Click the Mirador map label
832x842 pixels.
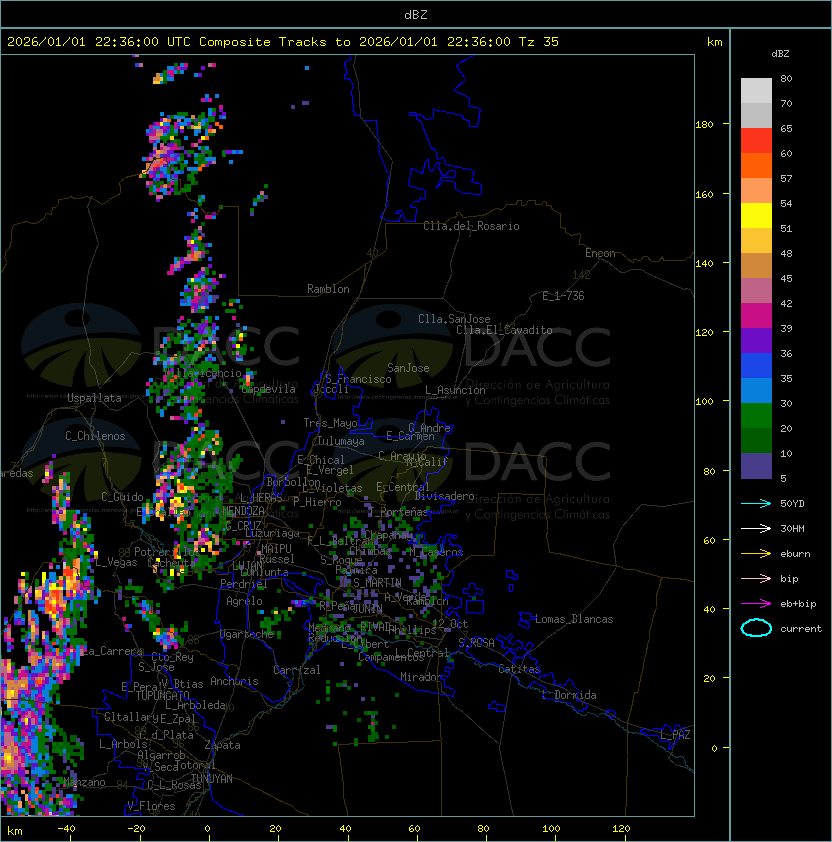tap(421, 677)
